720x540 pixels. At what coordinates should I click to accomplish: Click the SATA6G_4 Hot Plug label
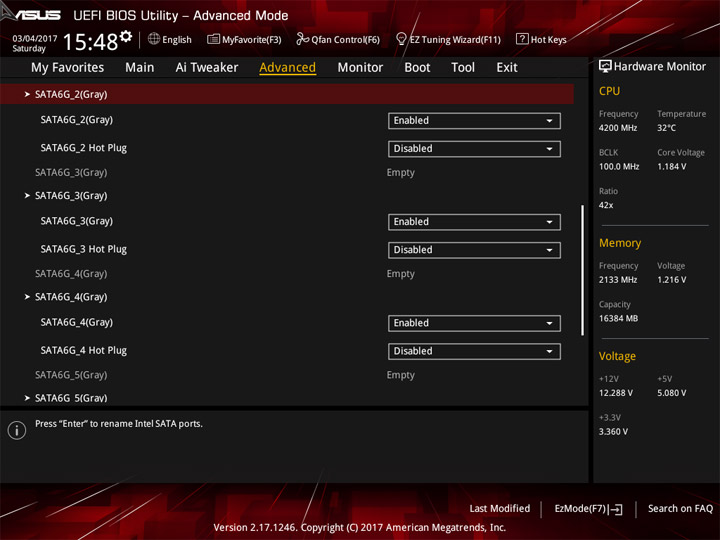(x=84, y=350)
